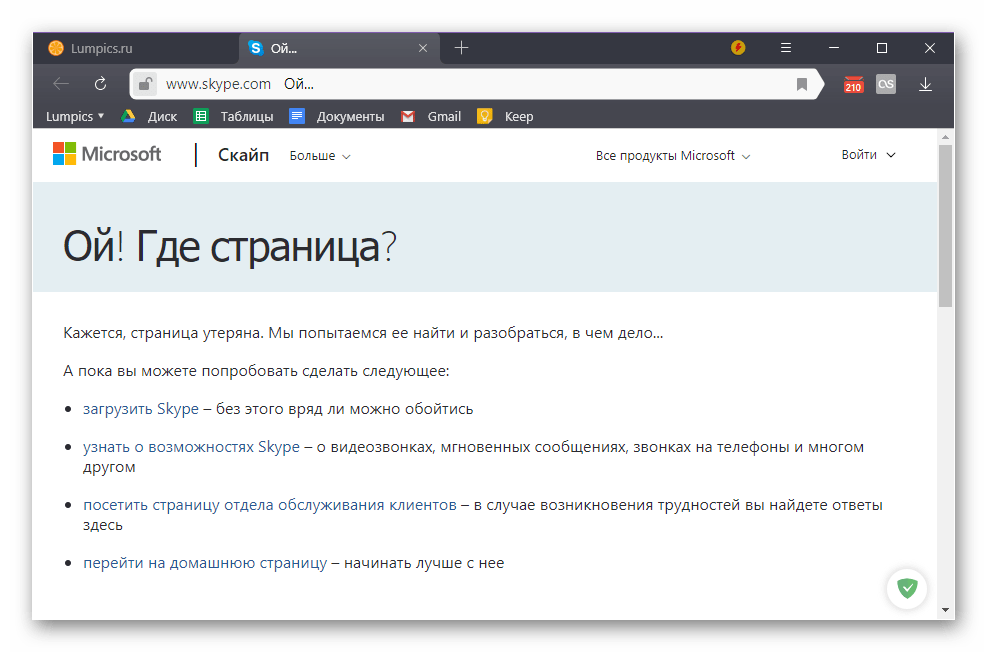The height and width of the screenshot is (652, 987).
Task: Open the downloads arrow icon
Action: [x=925, y=85]
